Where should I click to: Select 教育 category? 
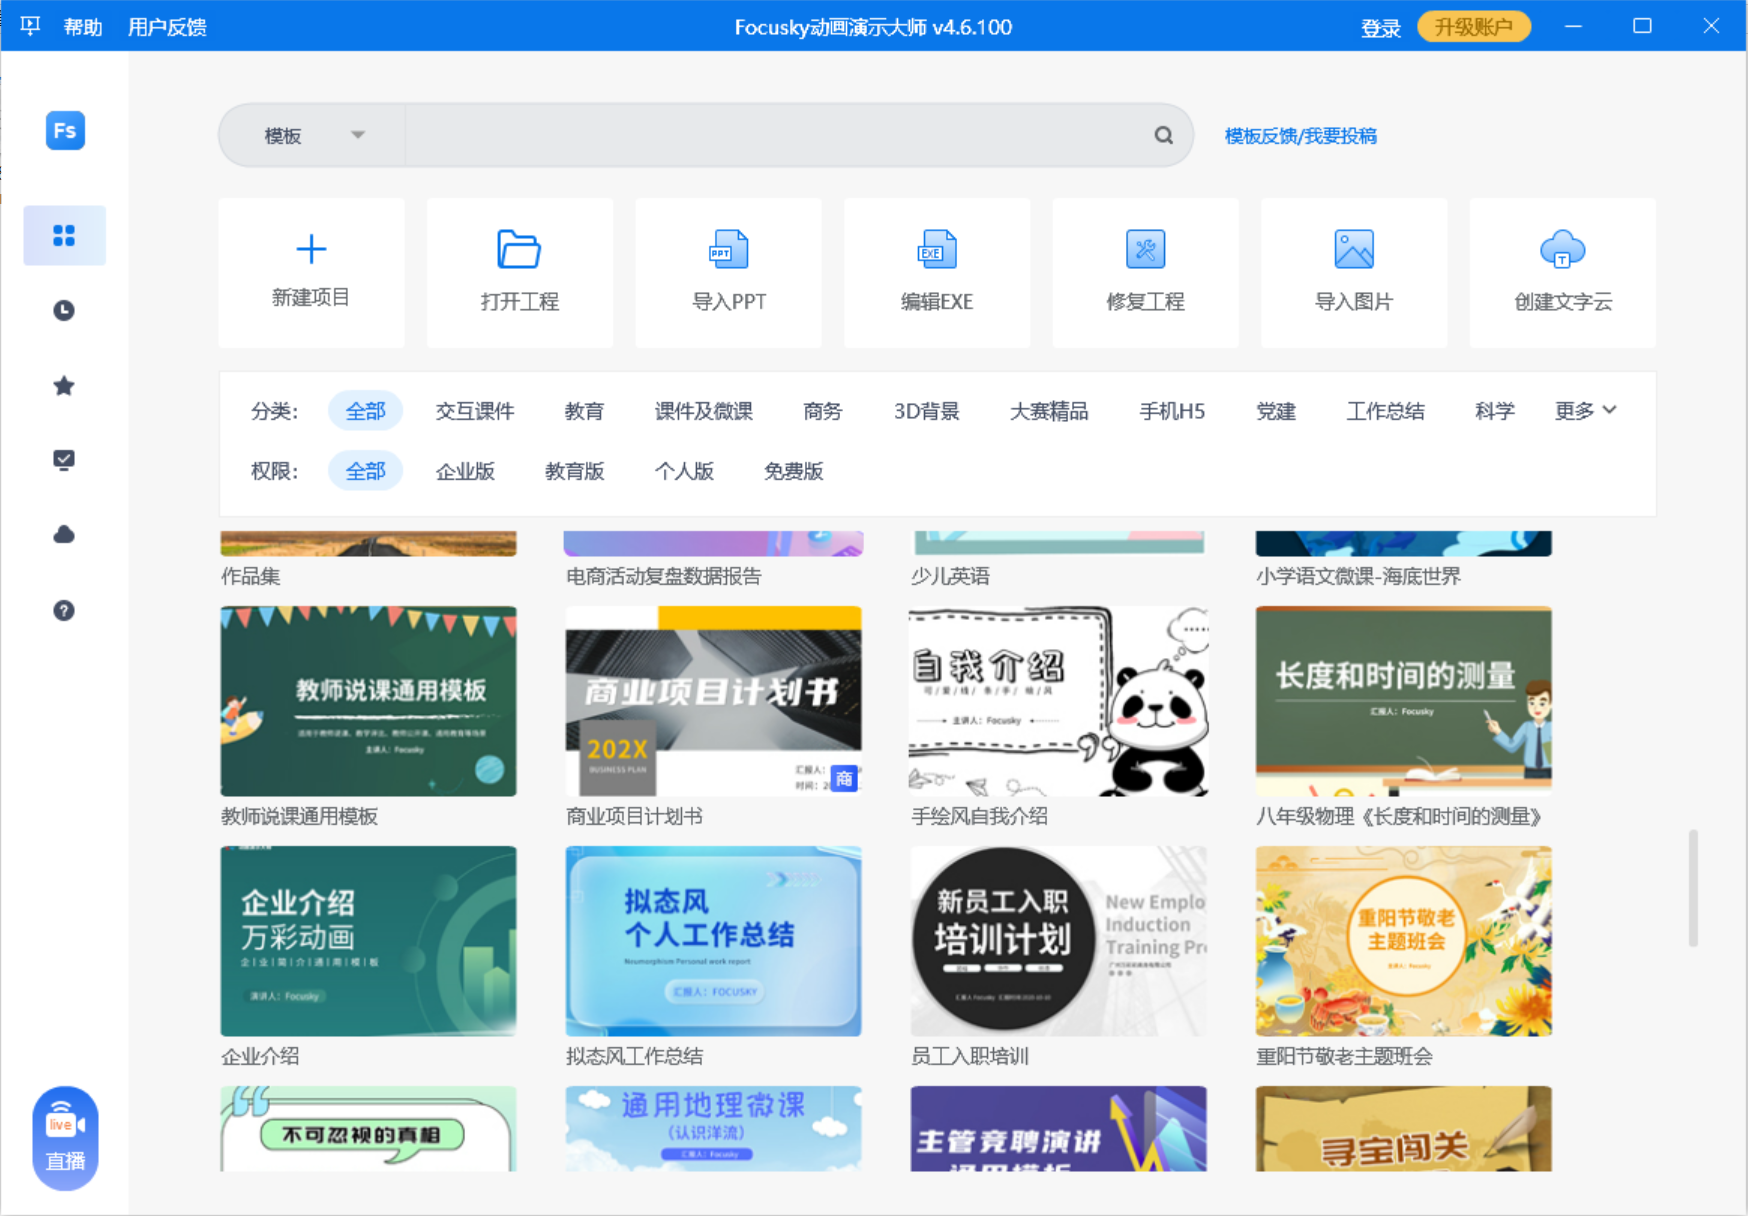[584, 411]
